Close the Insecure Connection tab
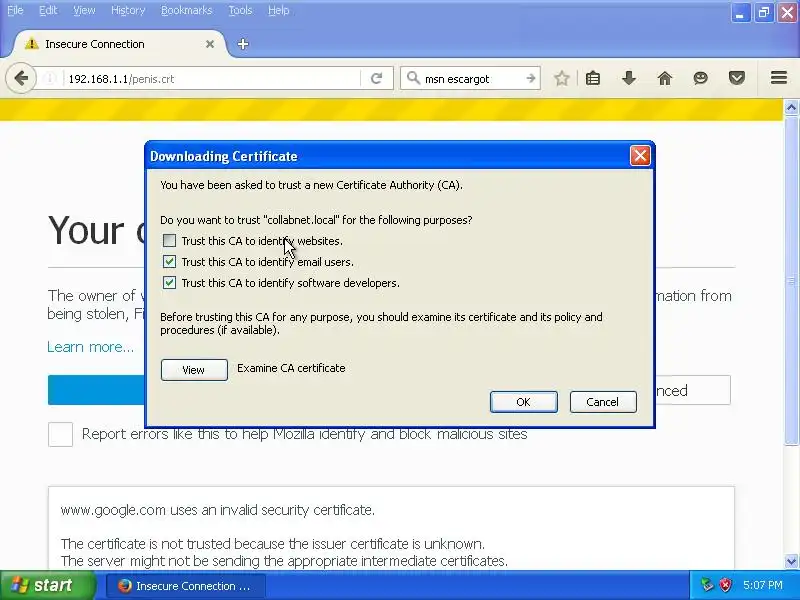The width and height of the screenshot is (800, 600). (x=210, y=44)
